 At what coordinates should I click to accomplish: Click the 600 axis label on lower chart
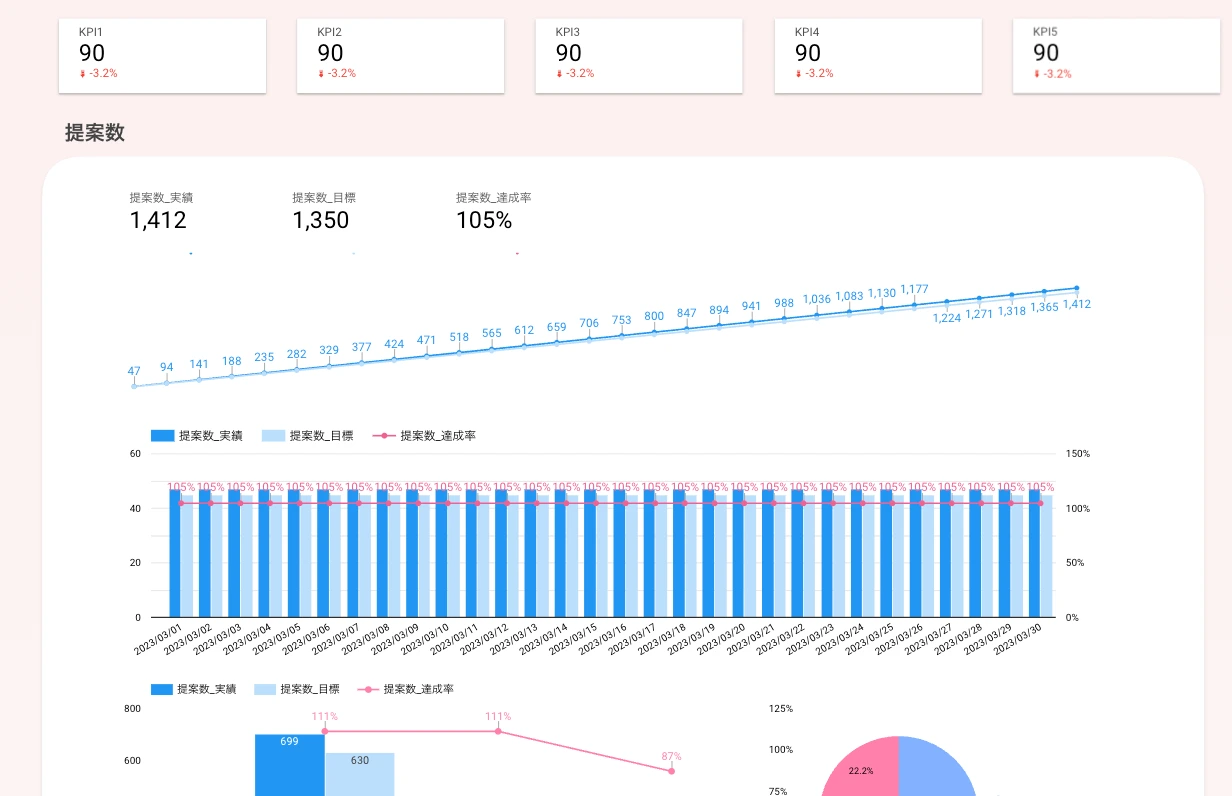click(132, 760)
